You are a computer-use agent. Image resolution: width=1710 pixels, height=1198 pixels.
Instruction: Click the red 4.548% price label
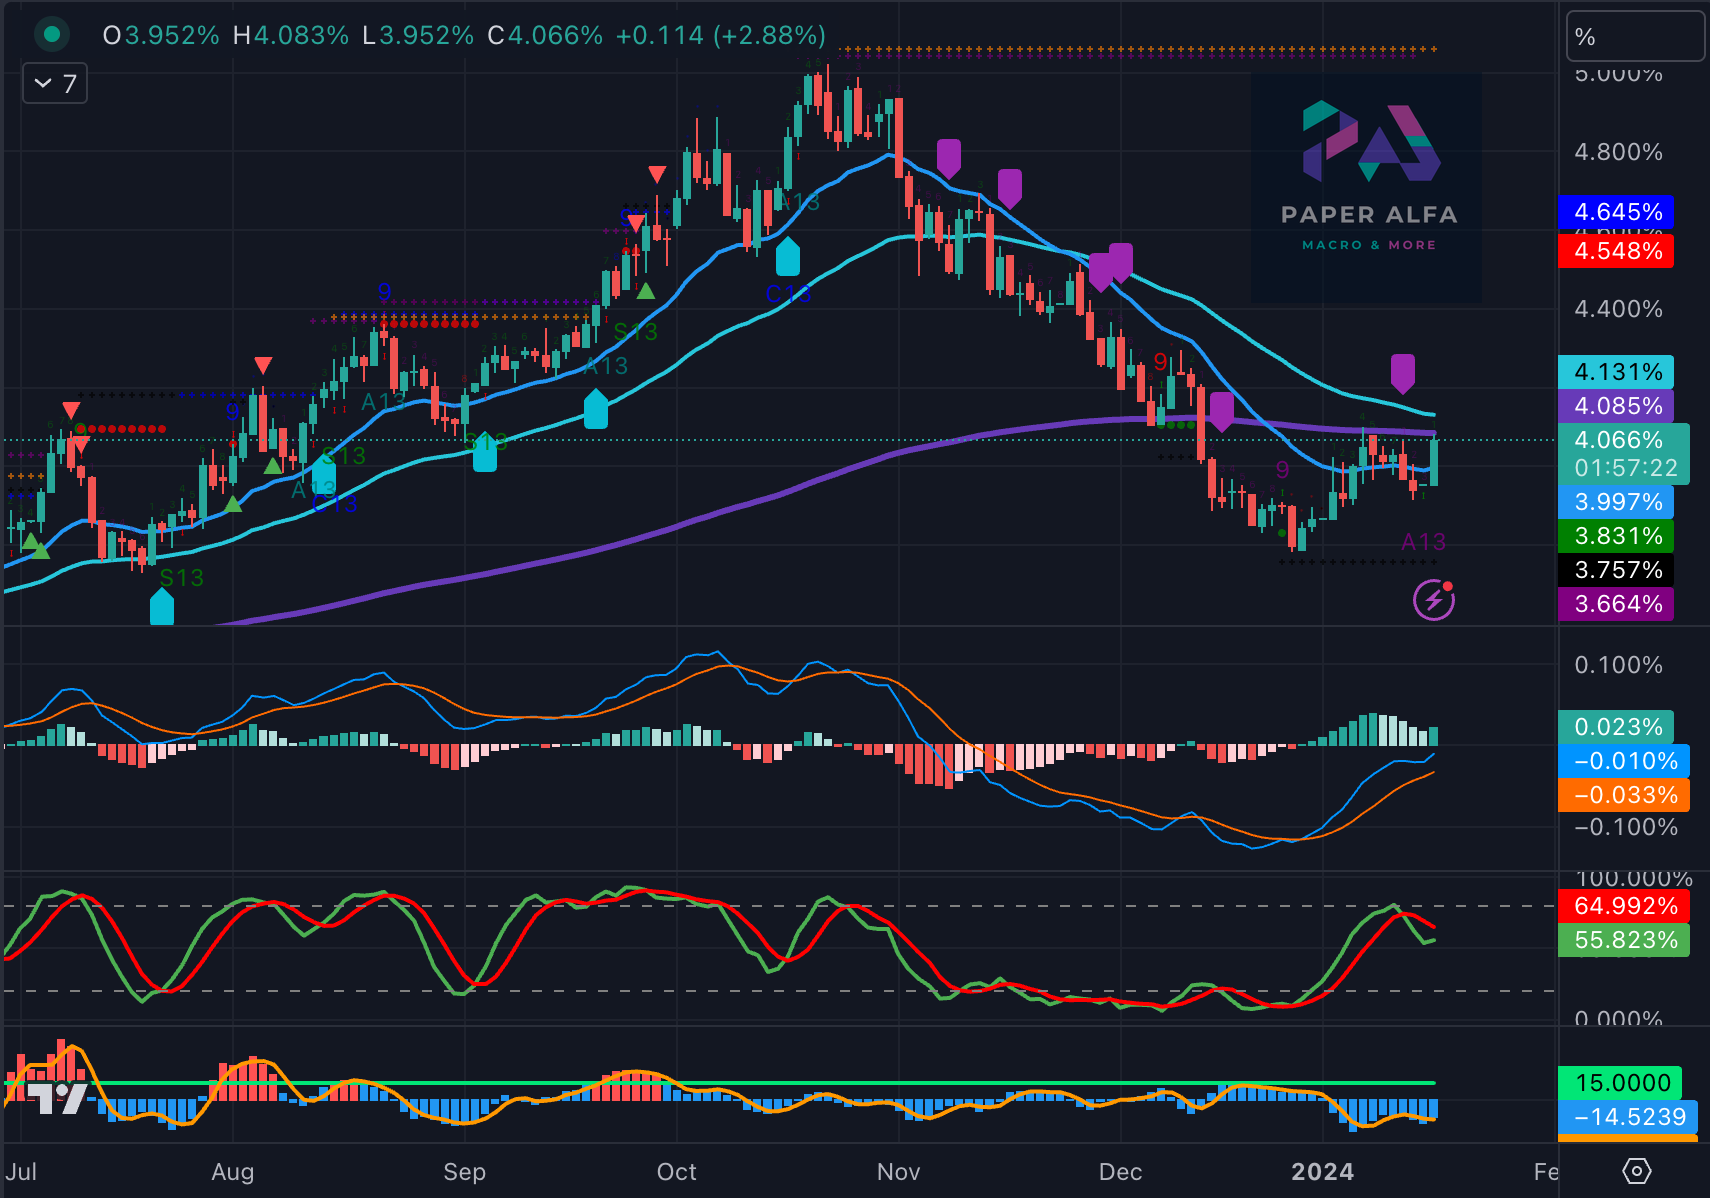(1616, 251)
